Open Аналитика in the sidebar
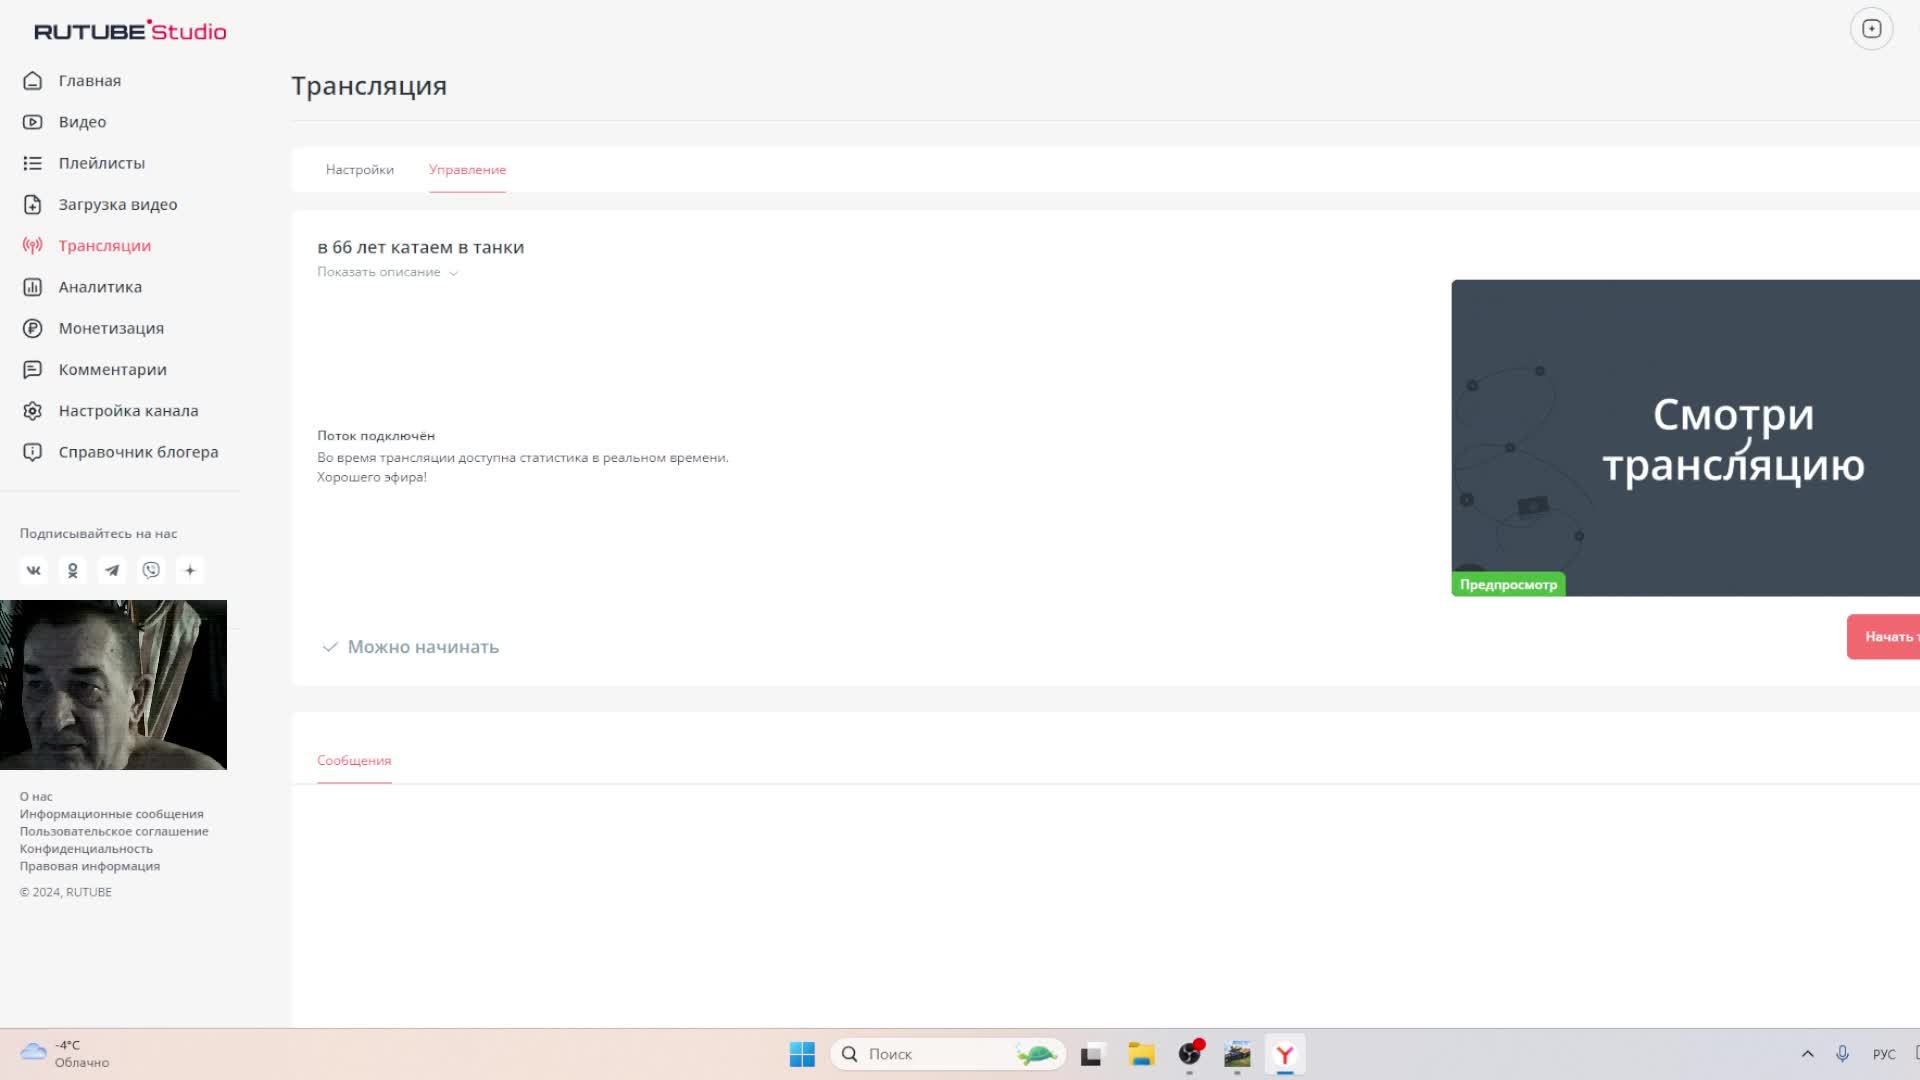The height and width of the screenshot is (1080, 1920). coord(99,287)
